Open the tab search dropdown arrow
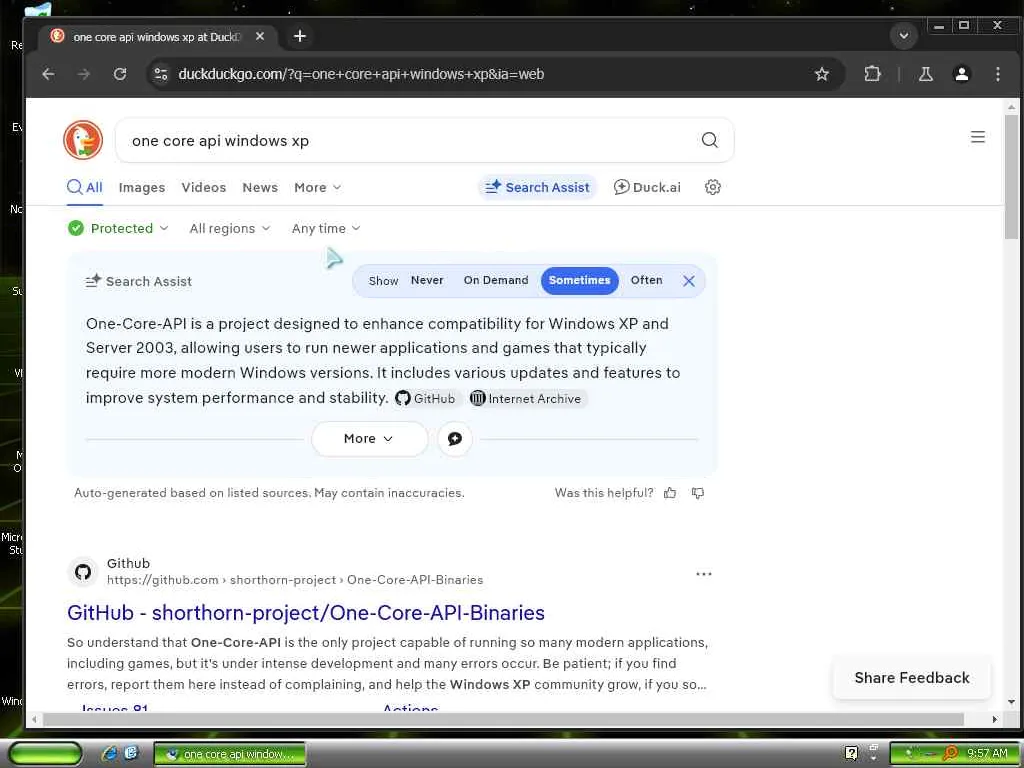The height and width of the screenshot is (768, 1024). coord(904,35)
